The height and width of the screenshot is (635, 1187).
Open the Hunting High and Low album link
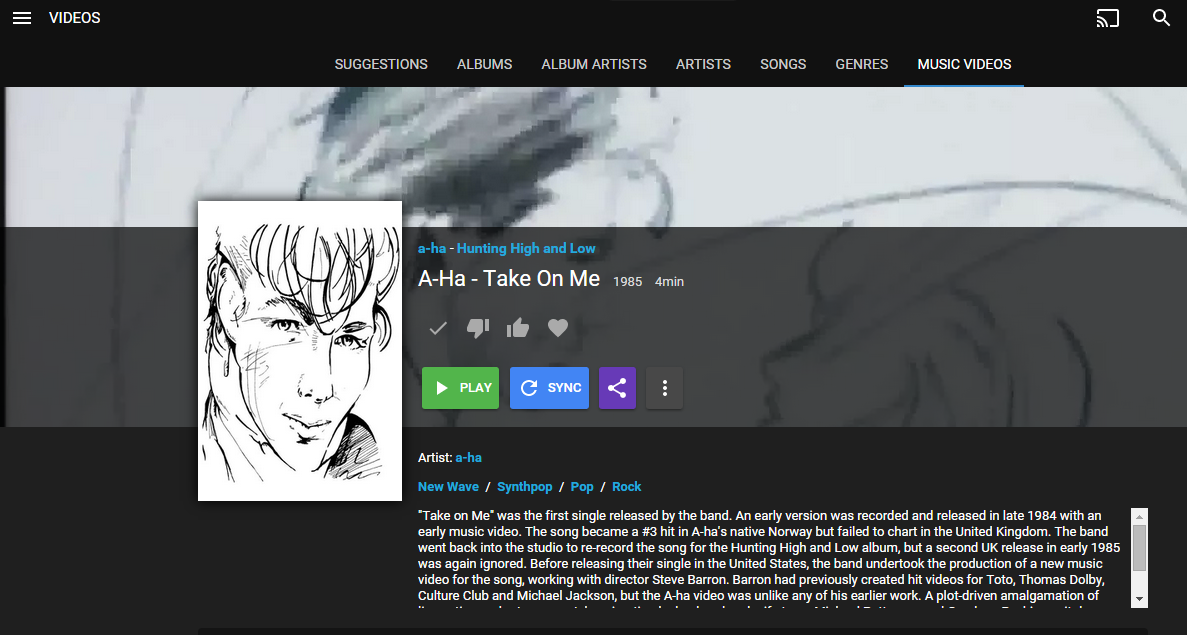coord(526,248)
